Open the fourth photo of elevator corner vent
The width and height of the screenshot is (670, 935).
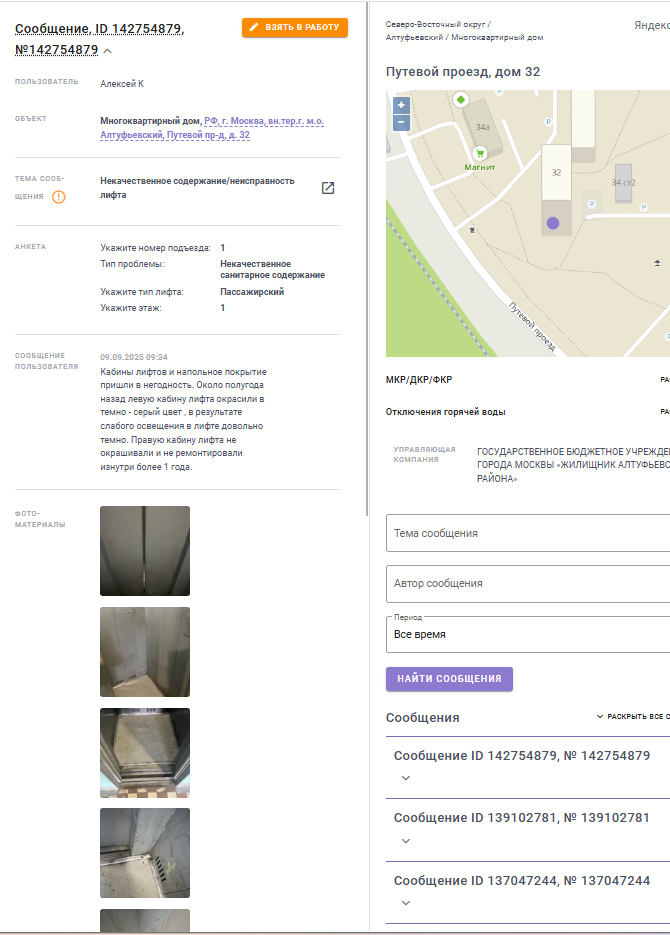tap(145, 853)
